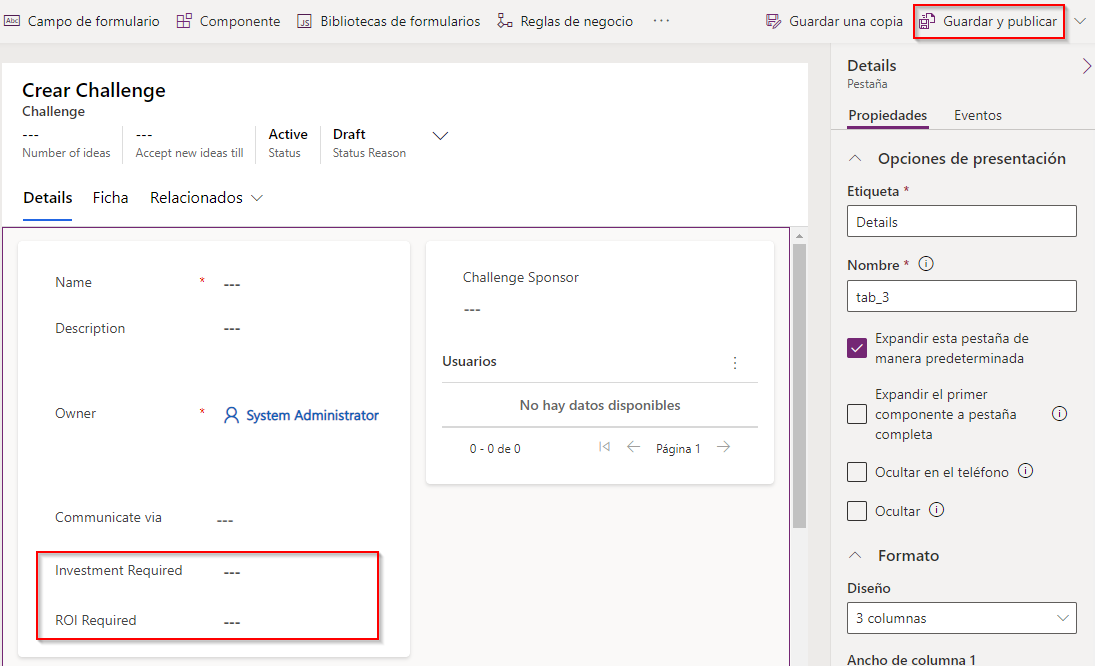This screenshot has height=666, width=1095.
Task: Click the System Administrator owner link
Action: 312,415
